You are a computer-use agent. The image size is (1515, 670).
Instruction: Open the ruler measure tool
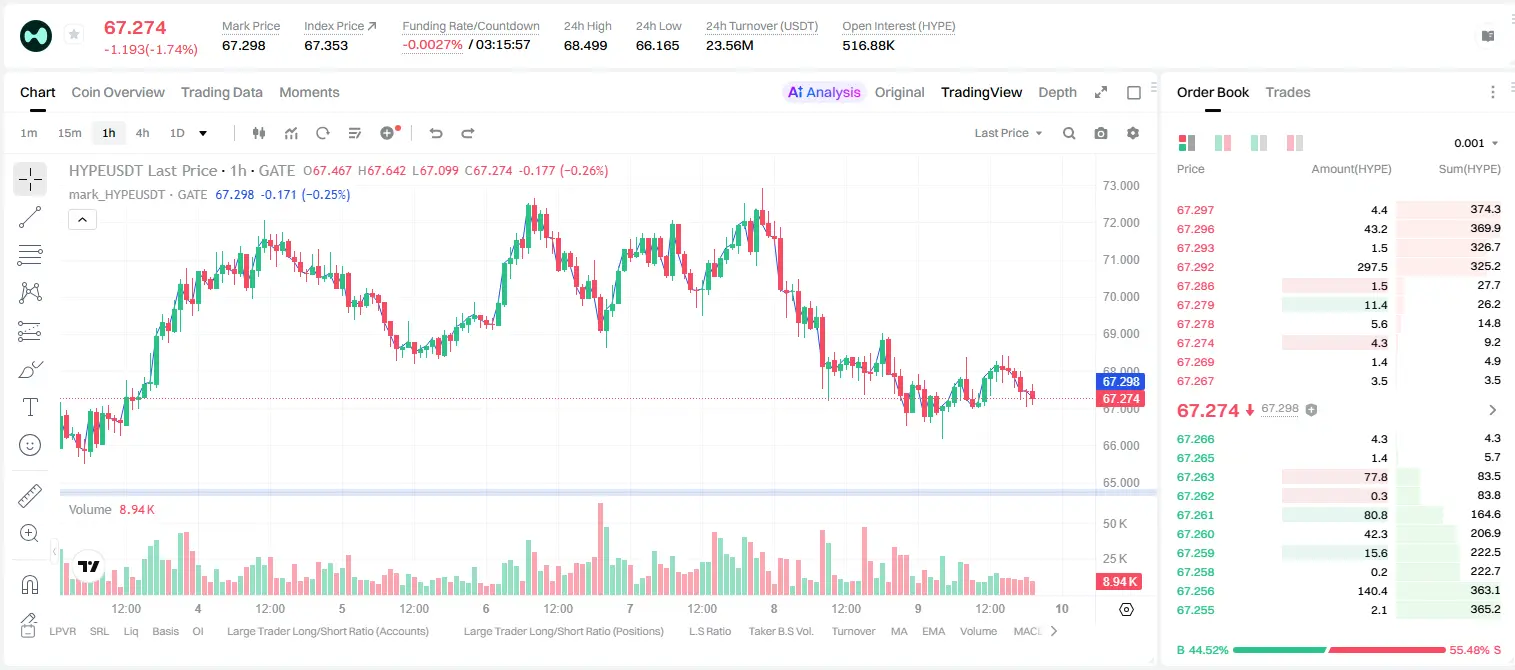coord(30,496)
